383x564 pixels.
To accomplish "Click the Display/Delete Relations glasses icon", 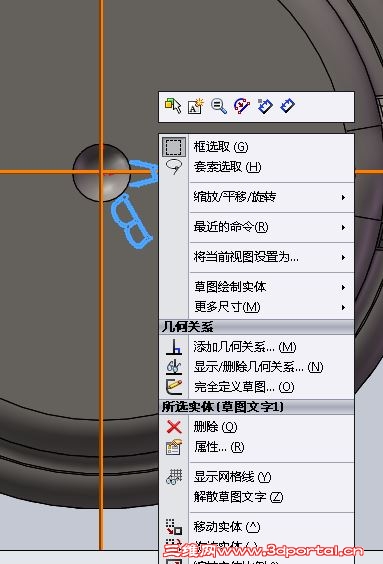I will [x=174, y=367].
